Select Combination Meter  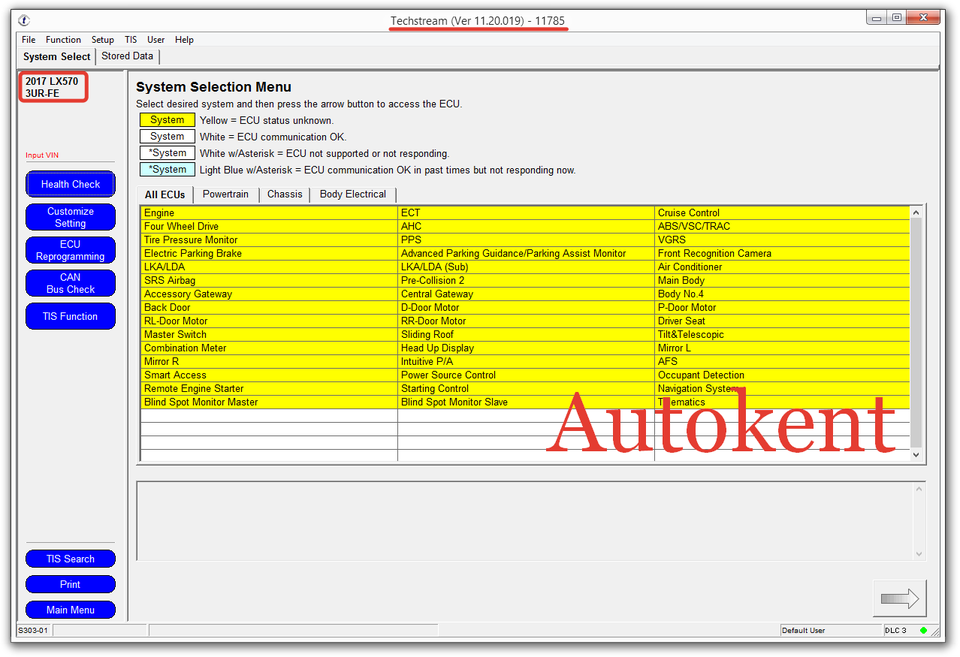click(269, 347)
